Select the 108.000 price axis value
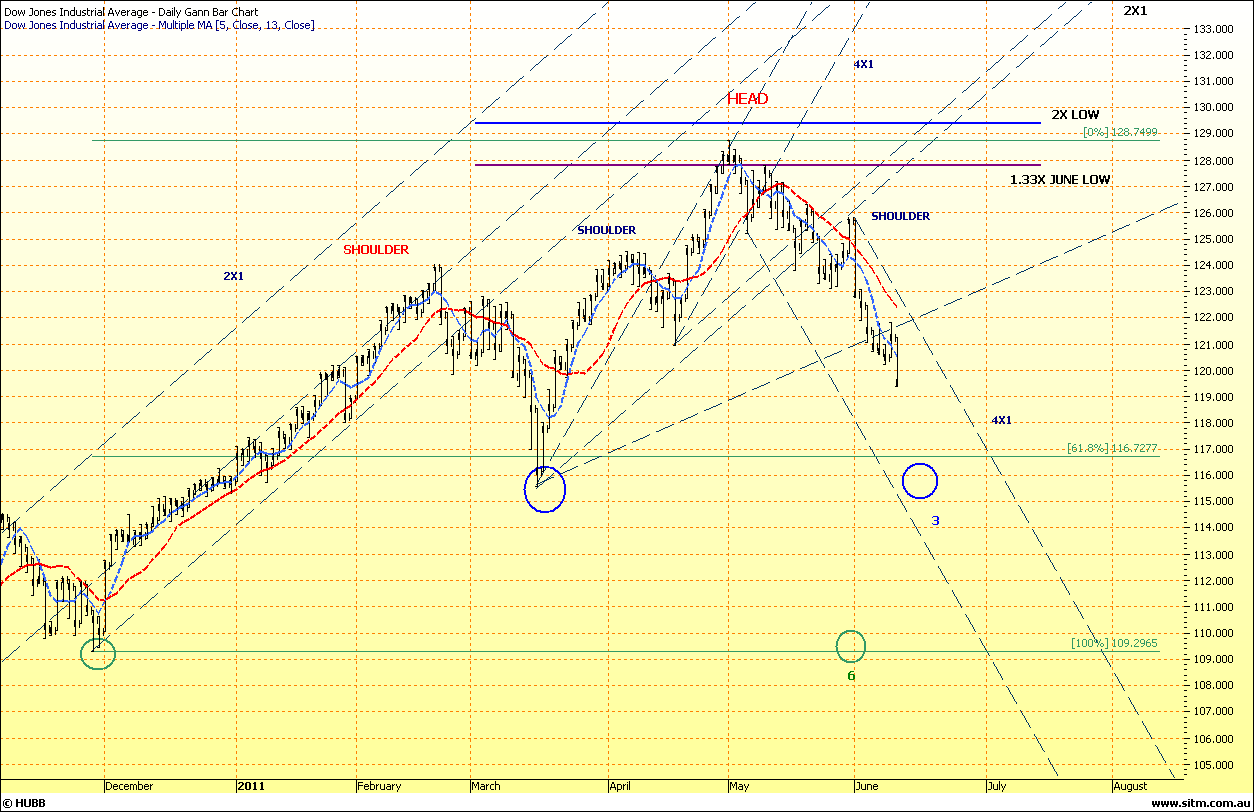This screenshot has height=812, width=1254. (1211, 686)
